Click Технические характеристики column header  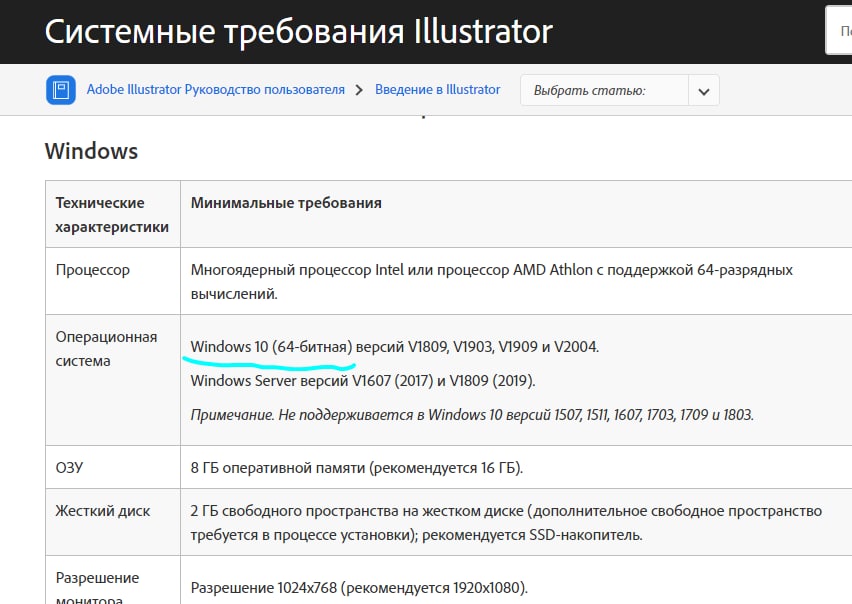coord(112,215)
